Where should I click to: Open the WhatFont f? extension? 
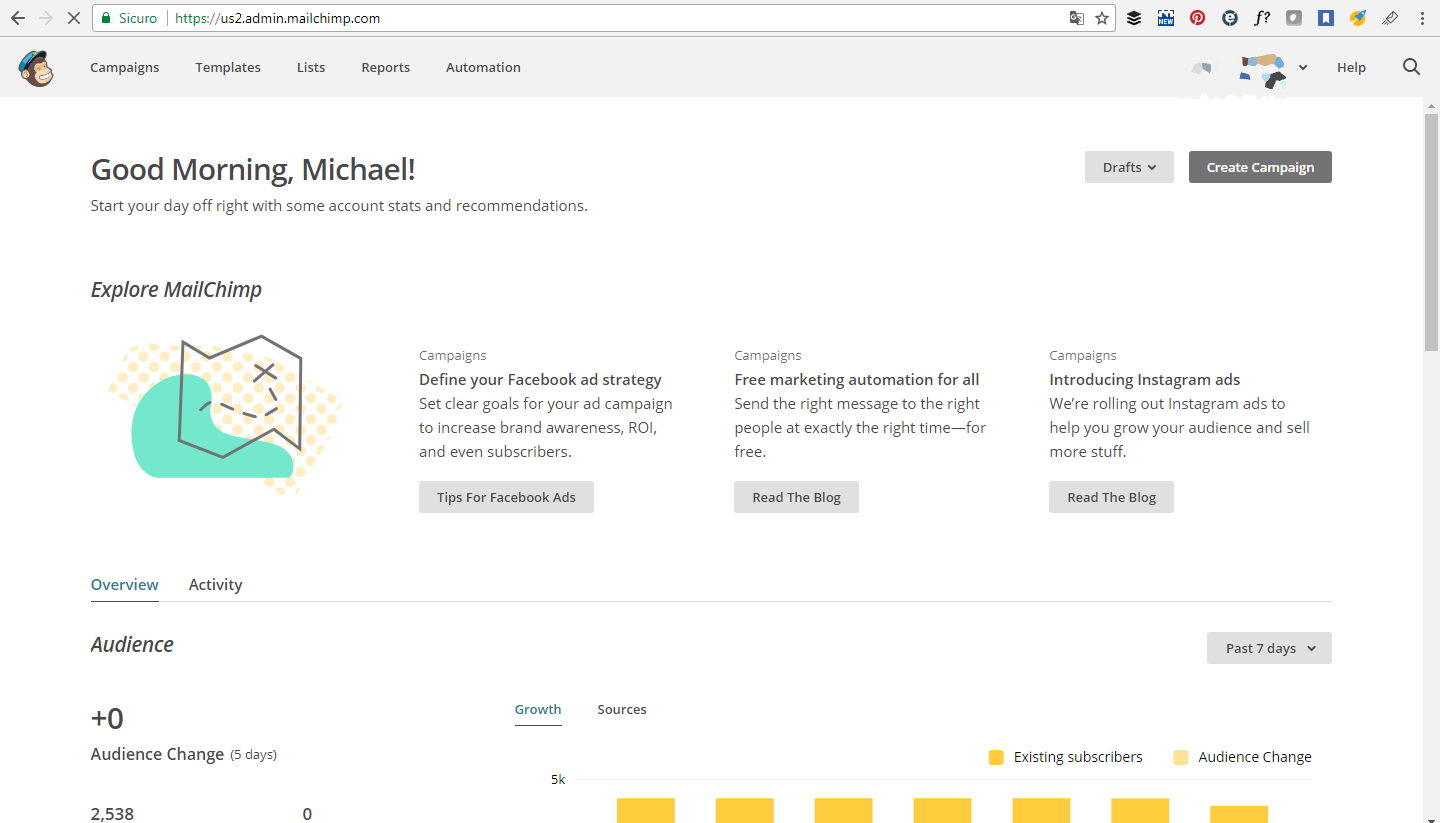click(x=1262, y=18)
